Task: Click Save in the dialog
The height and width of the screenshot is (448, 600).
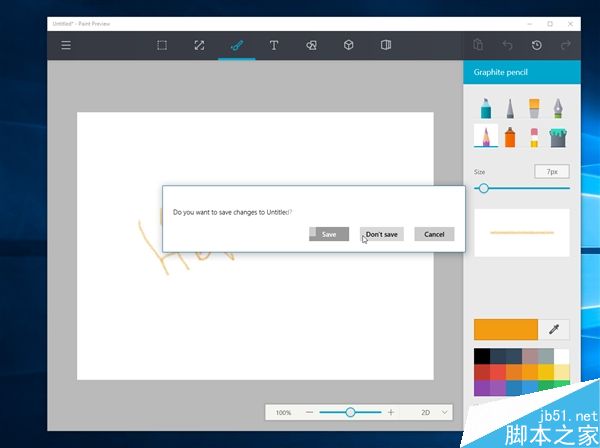Action: (x=329, y=234)
